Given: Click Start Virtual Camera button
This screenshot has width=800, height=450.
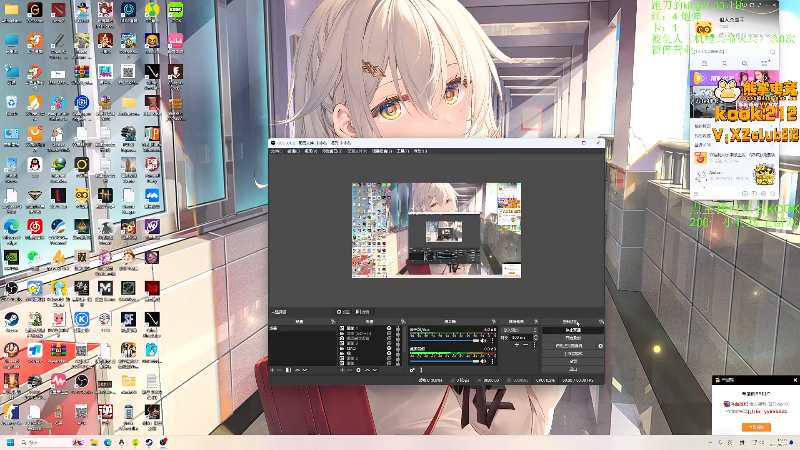Looking at the screenshot, I should click(x=569, y=346).
